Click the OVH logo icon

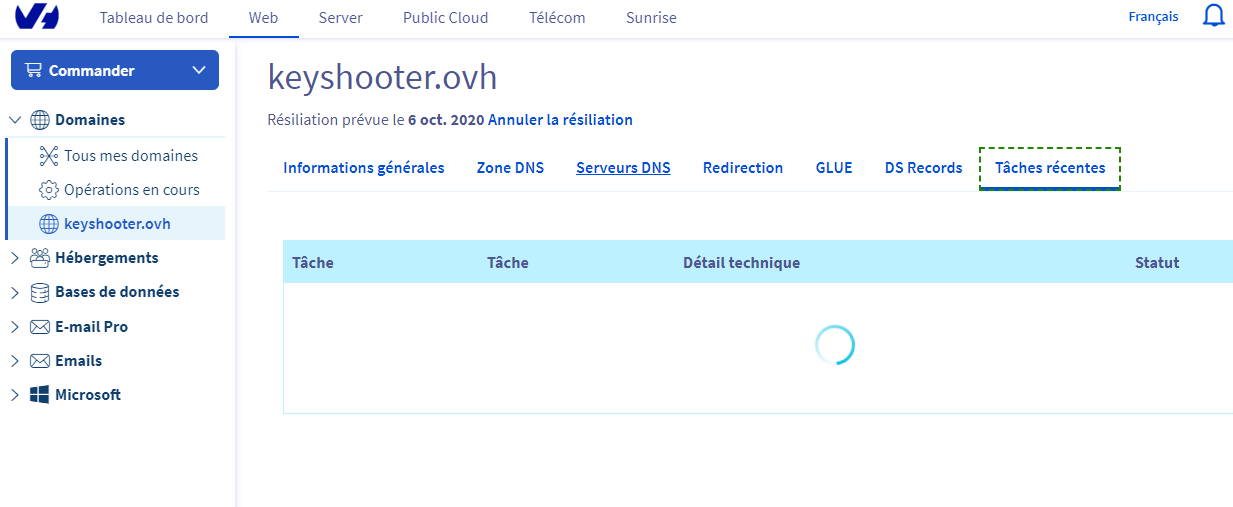[37, 17]
